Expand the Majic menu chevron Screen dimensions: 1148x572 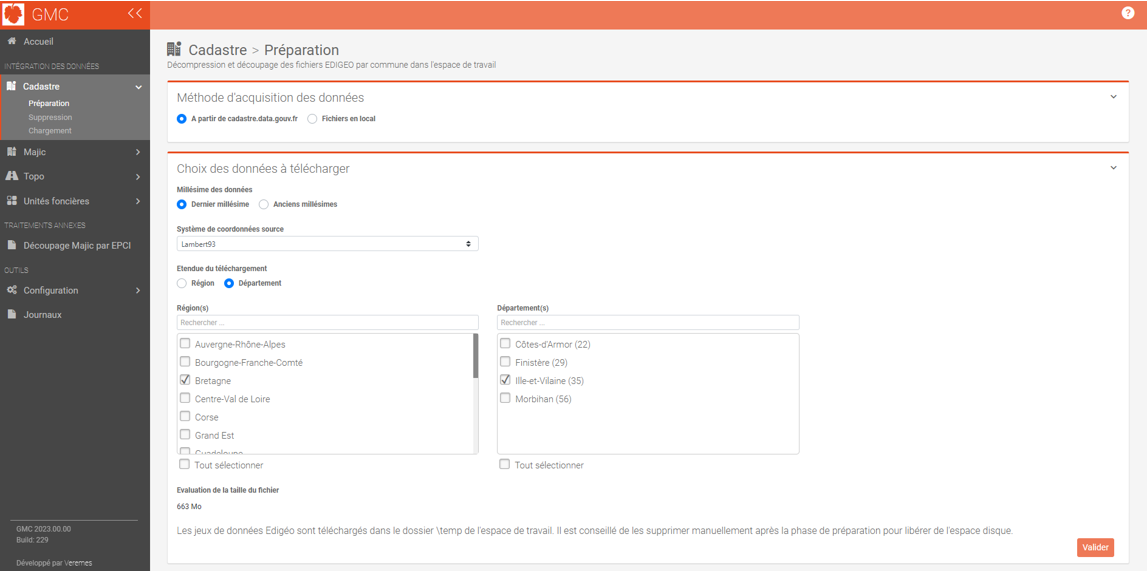[138, 152]
